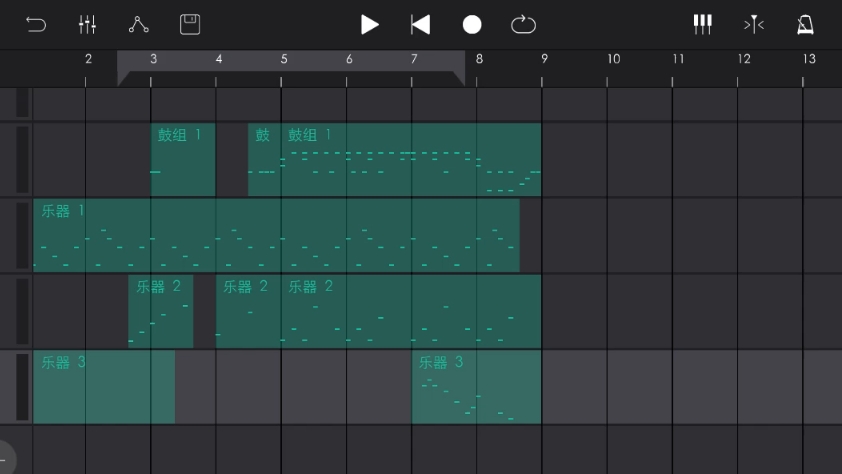Image resolution: width=842 pixels, height=474 pixels.
Task: Open the mixer sliders icon
Action: pos(87,25)
